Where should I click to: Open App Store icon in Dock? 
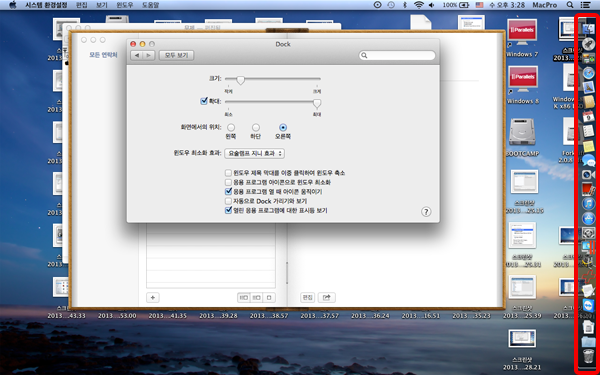pyautogui.click(x=589, y=218)
